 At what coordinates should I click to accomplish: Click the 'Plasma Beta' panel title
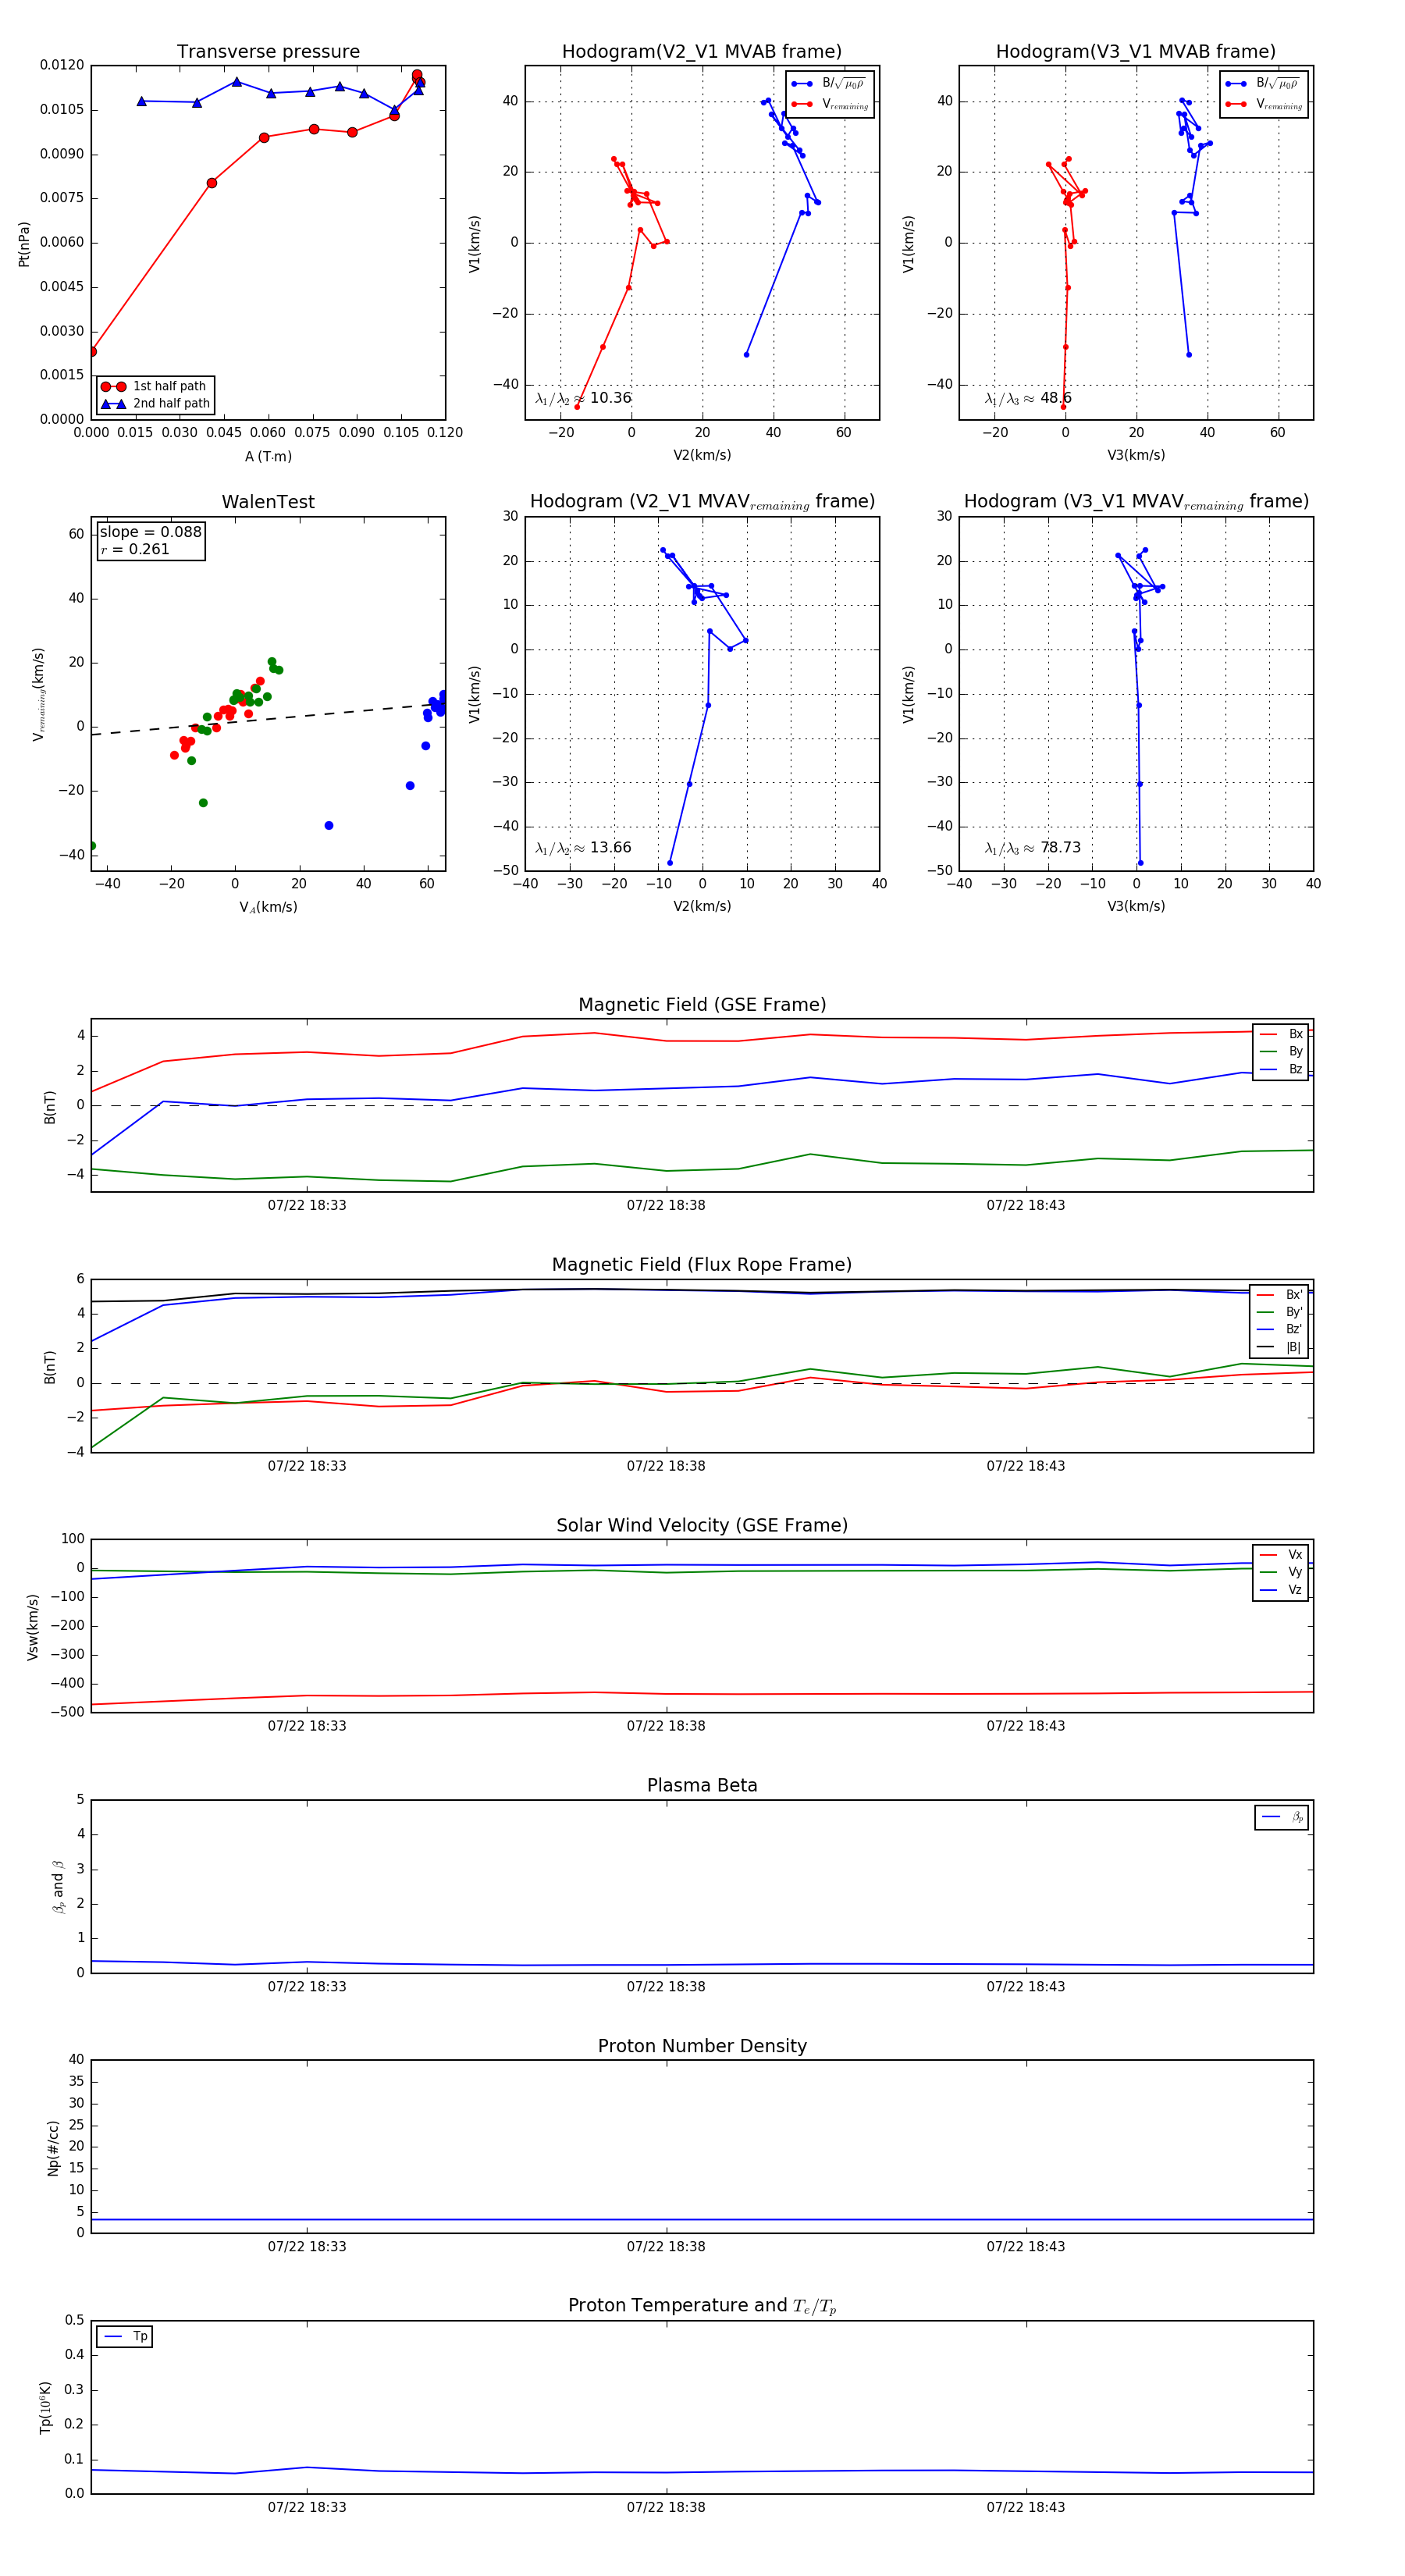click(x=702, y=1786)
